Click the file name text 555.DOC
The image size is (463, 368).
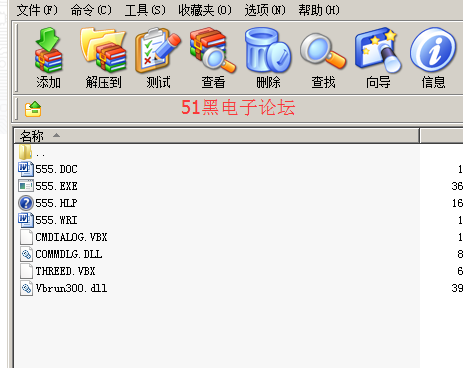(x=56, y=169)
